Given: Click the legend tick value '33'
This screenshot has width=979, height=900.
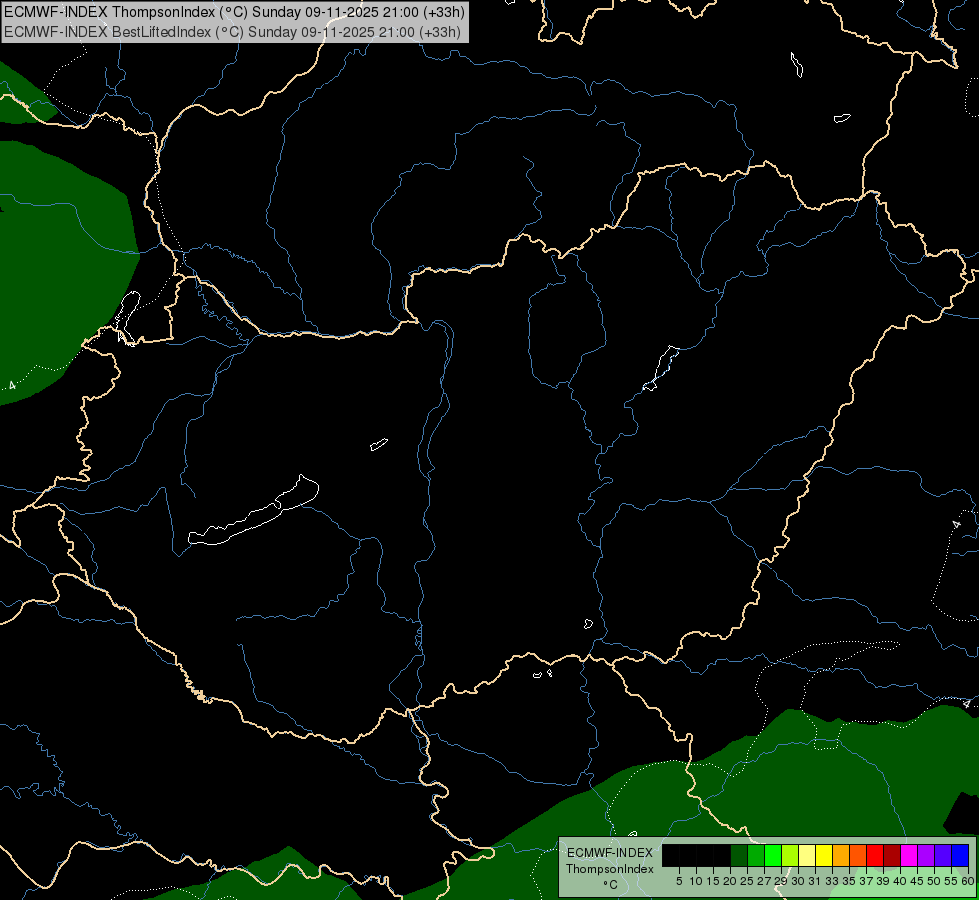Looking at the screenshot, I should [x=832, y=881].
